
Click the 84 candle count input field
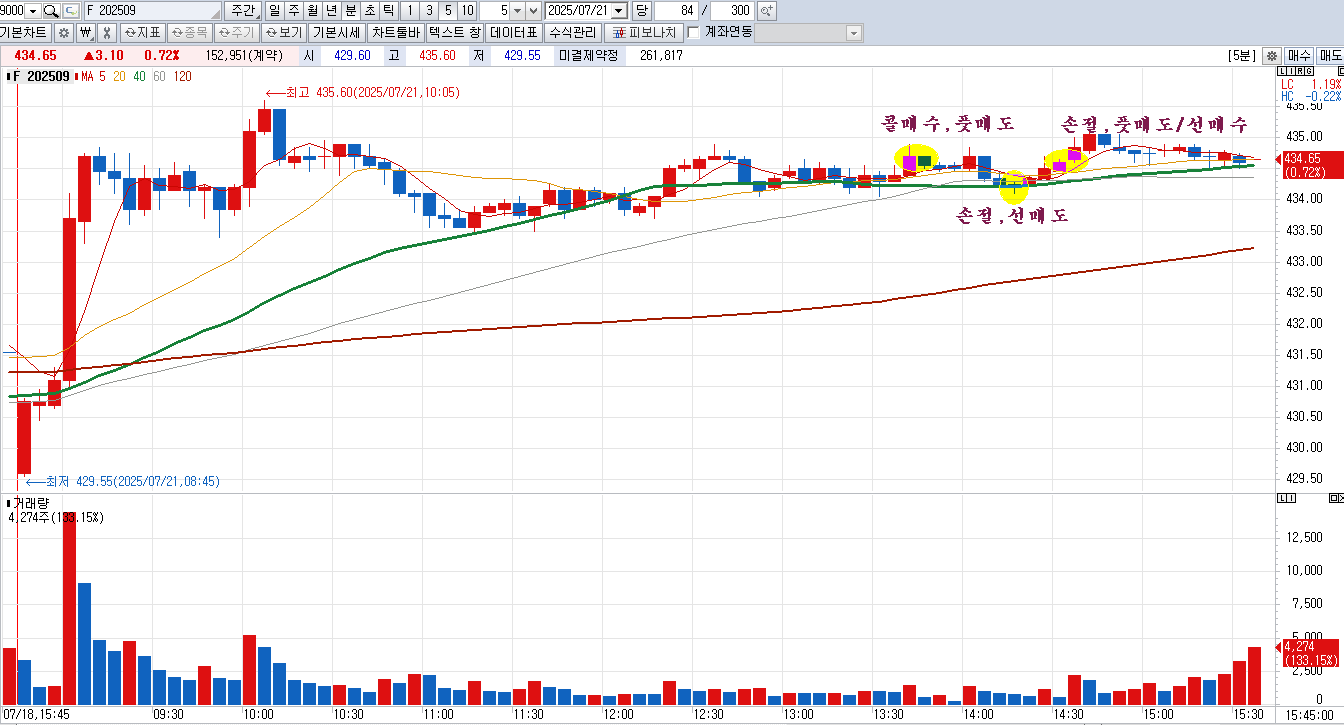(674, 11)
